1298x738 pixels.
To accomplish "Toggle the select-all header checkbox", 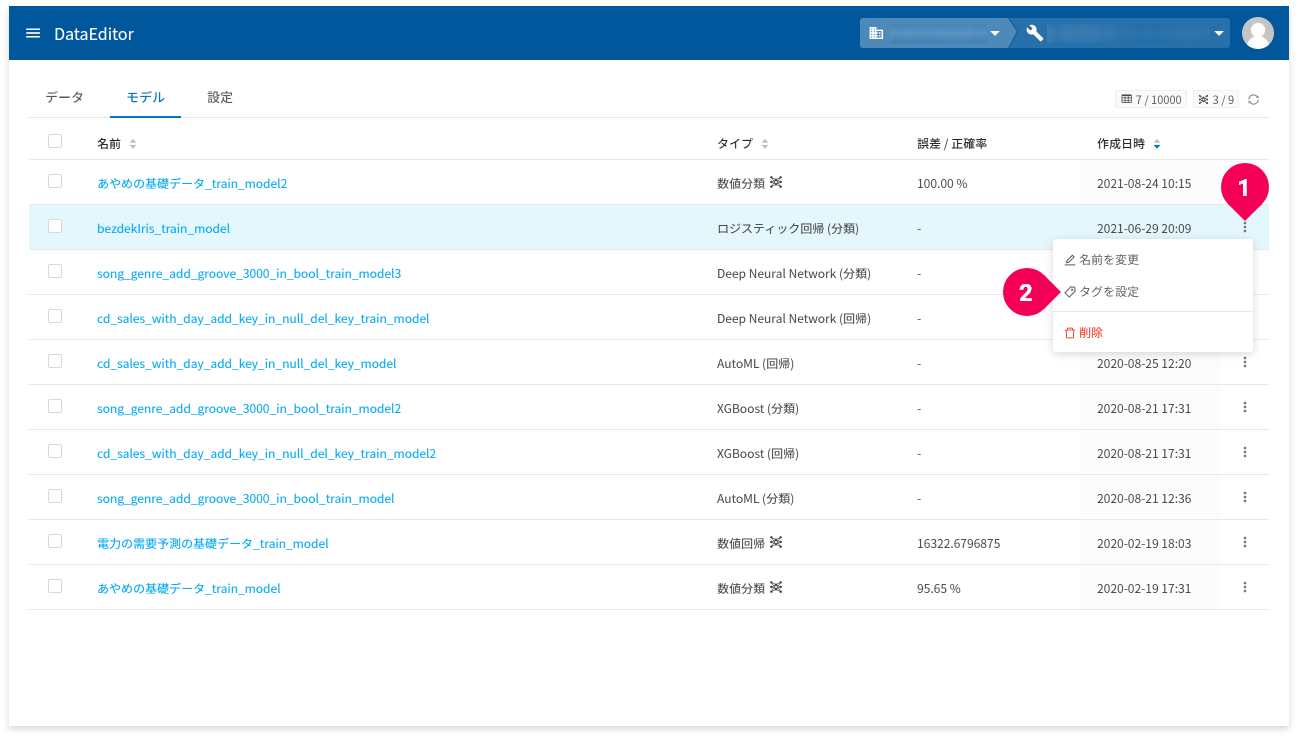I will (55, 141).
